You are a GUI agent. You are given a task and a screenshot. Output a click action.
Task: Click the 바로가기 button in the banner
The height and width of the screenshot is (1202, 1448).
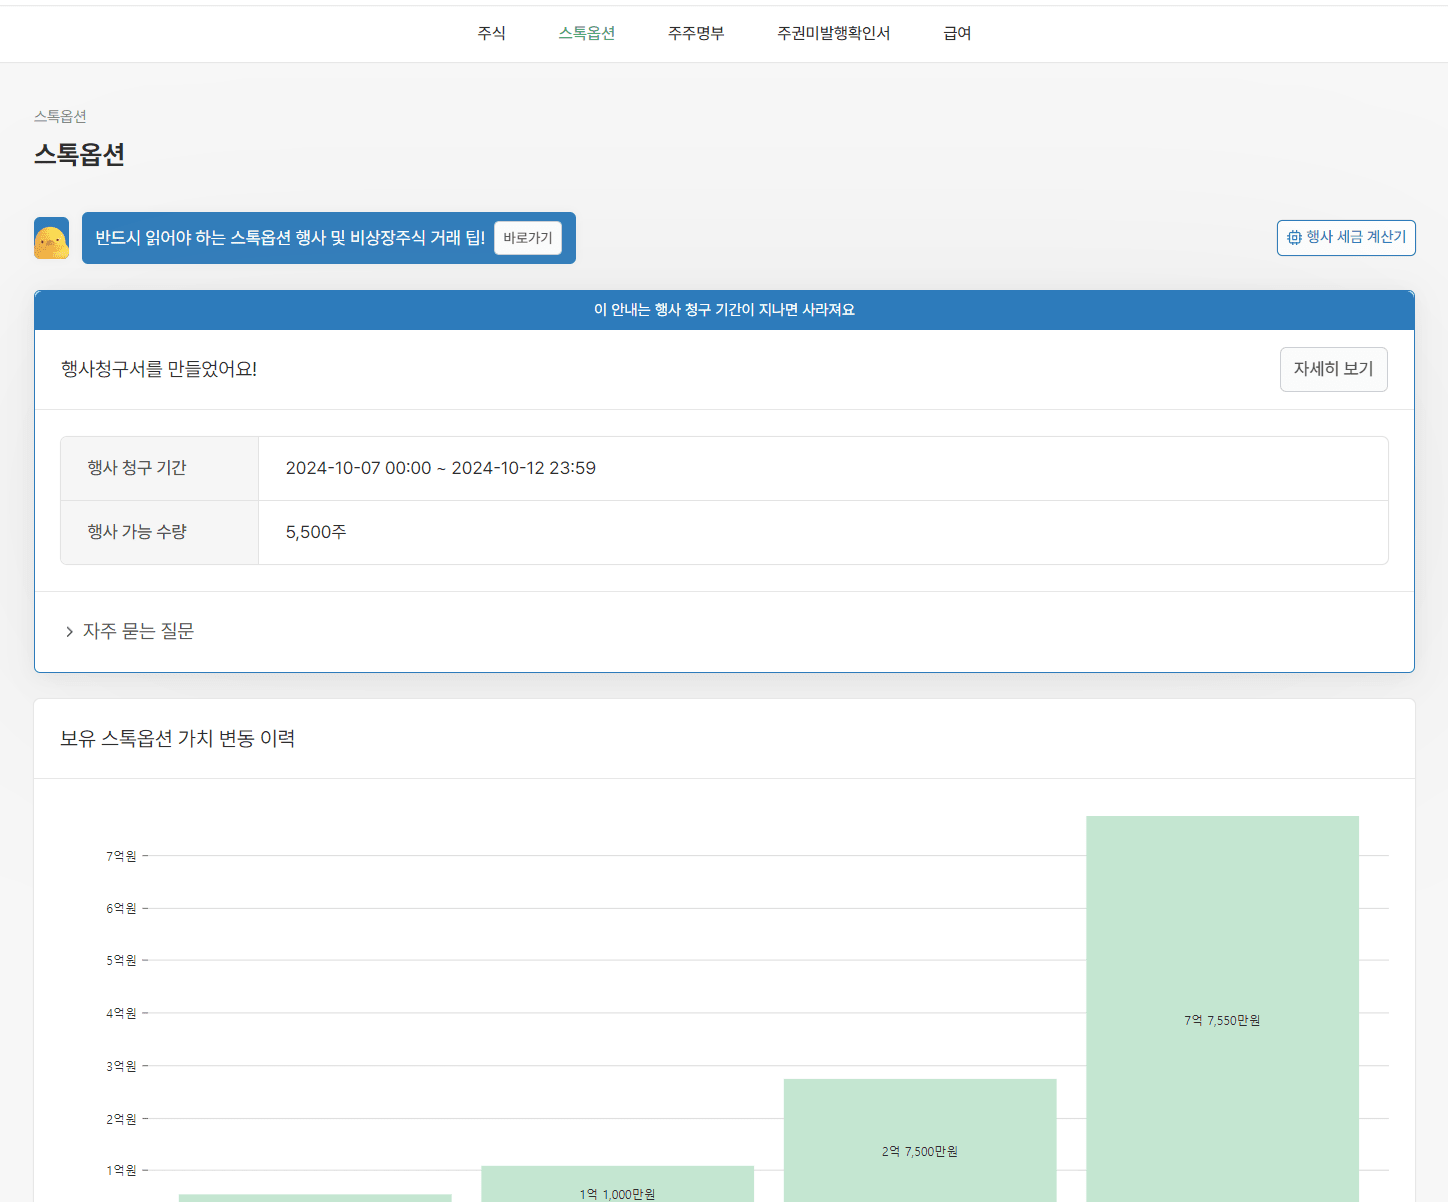click(x=528, y=238)
